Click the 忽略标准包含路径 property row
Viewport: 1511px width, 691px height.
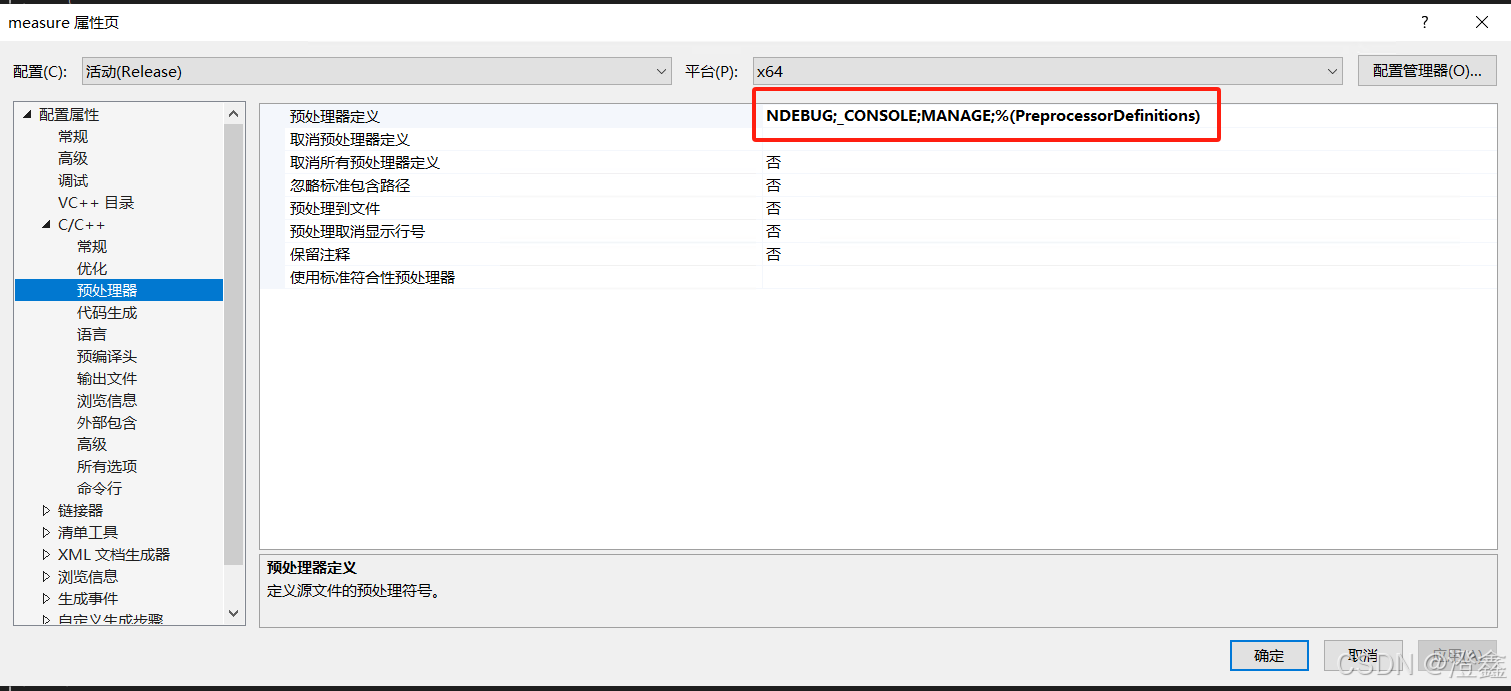(x=878, y=185)
